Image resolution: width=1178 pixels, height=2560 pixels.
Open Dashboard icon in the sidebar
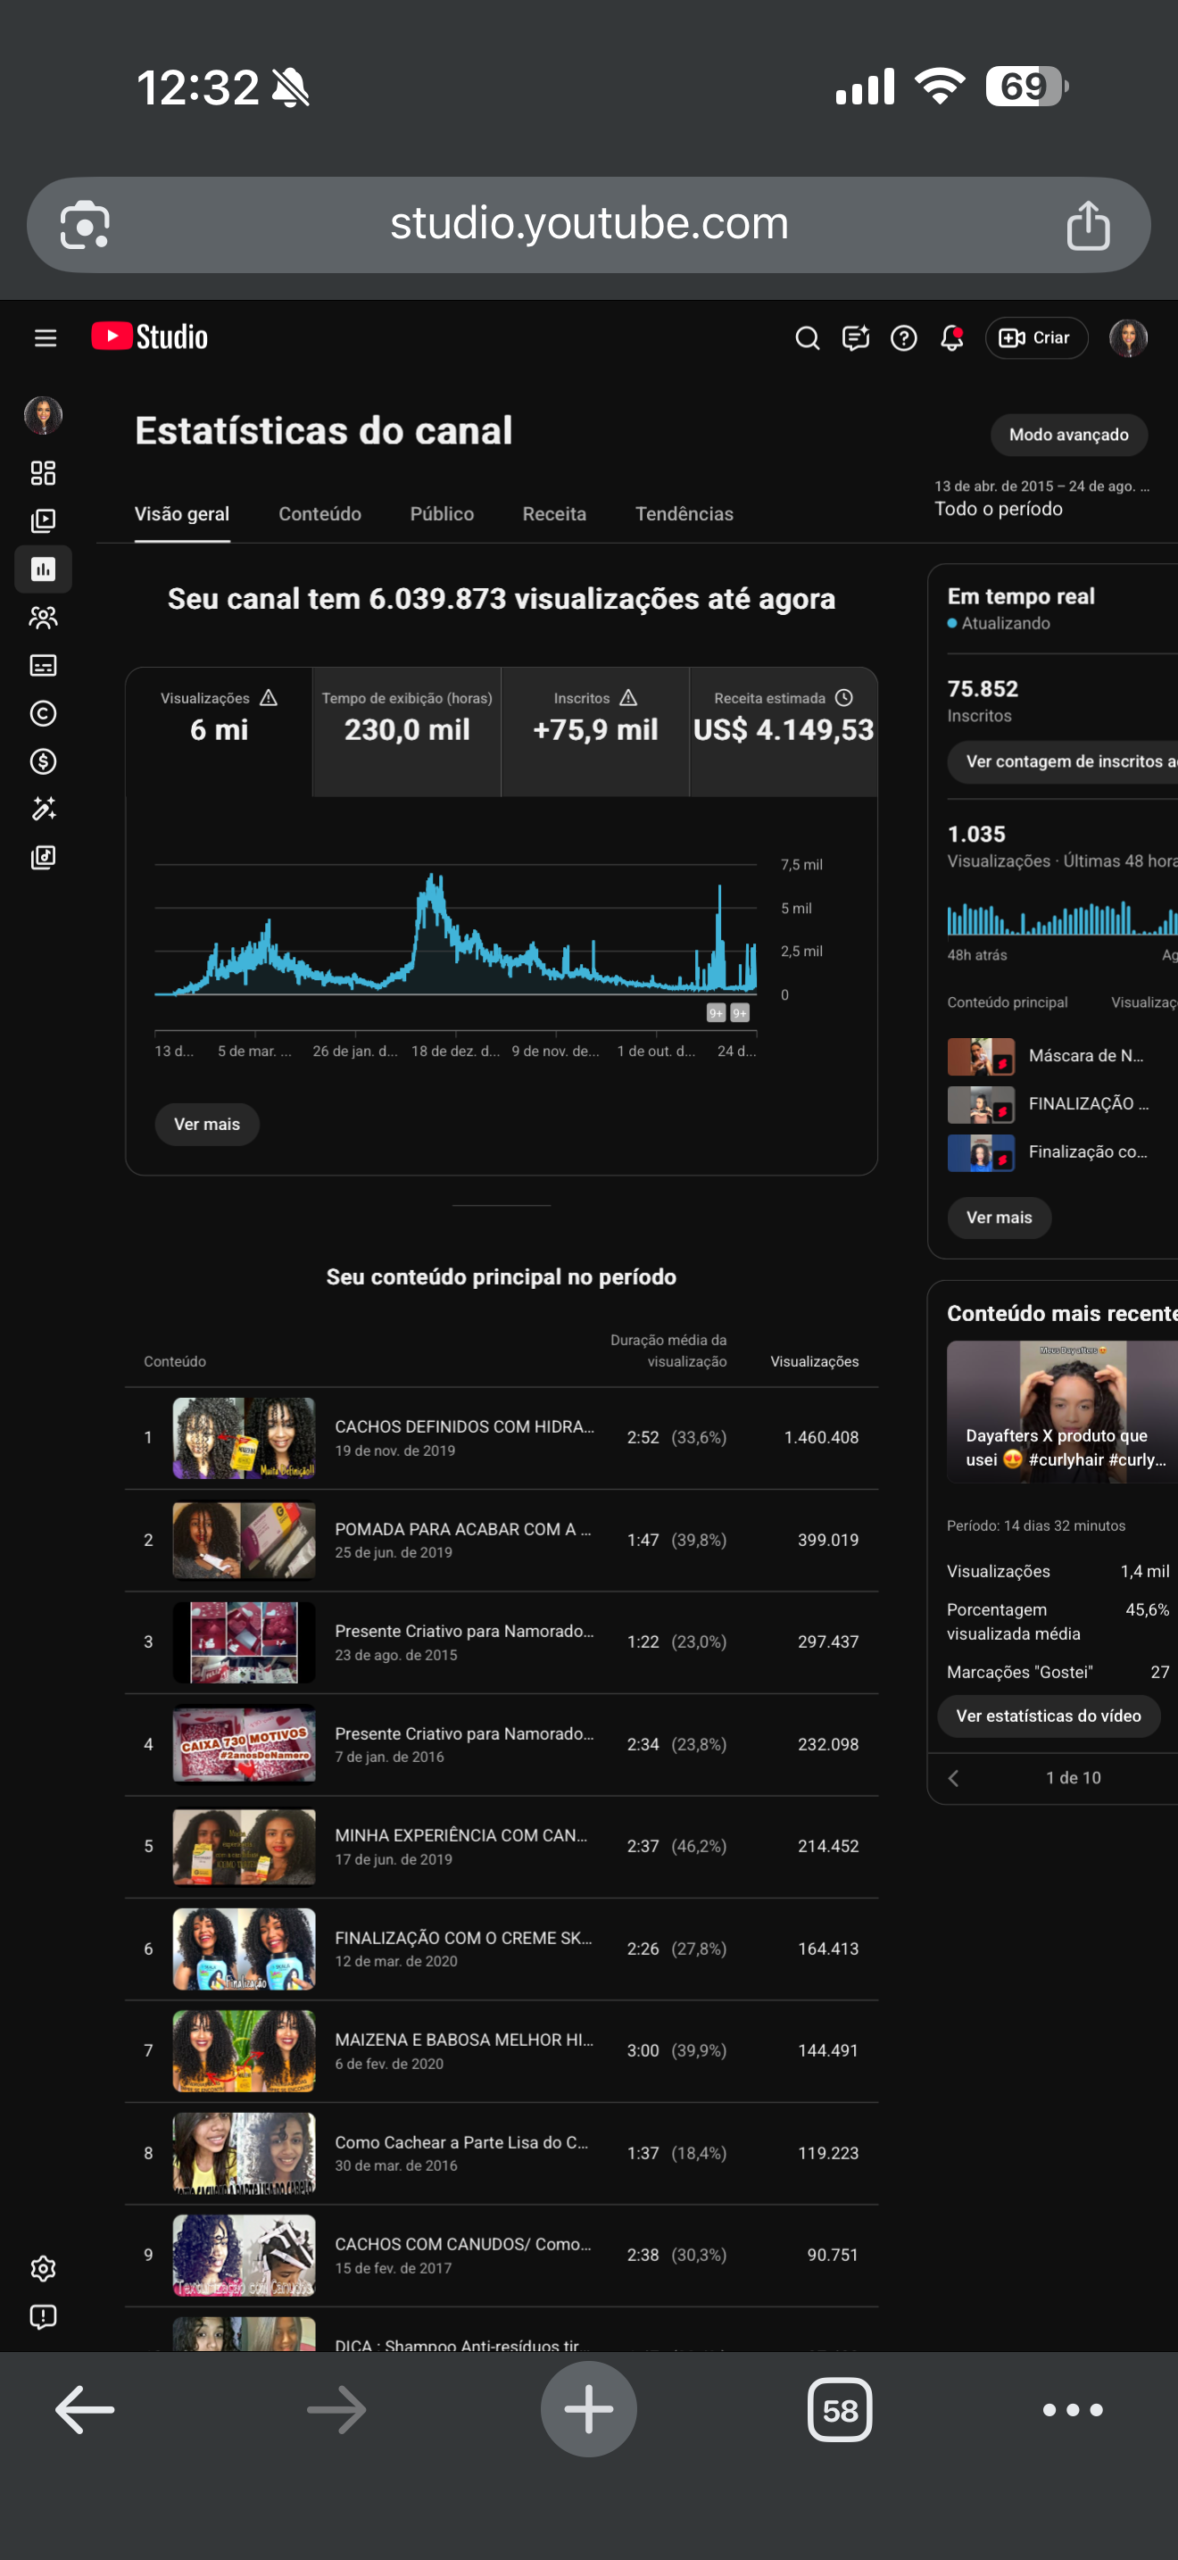click(43, 473)
